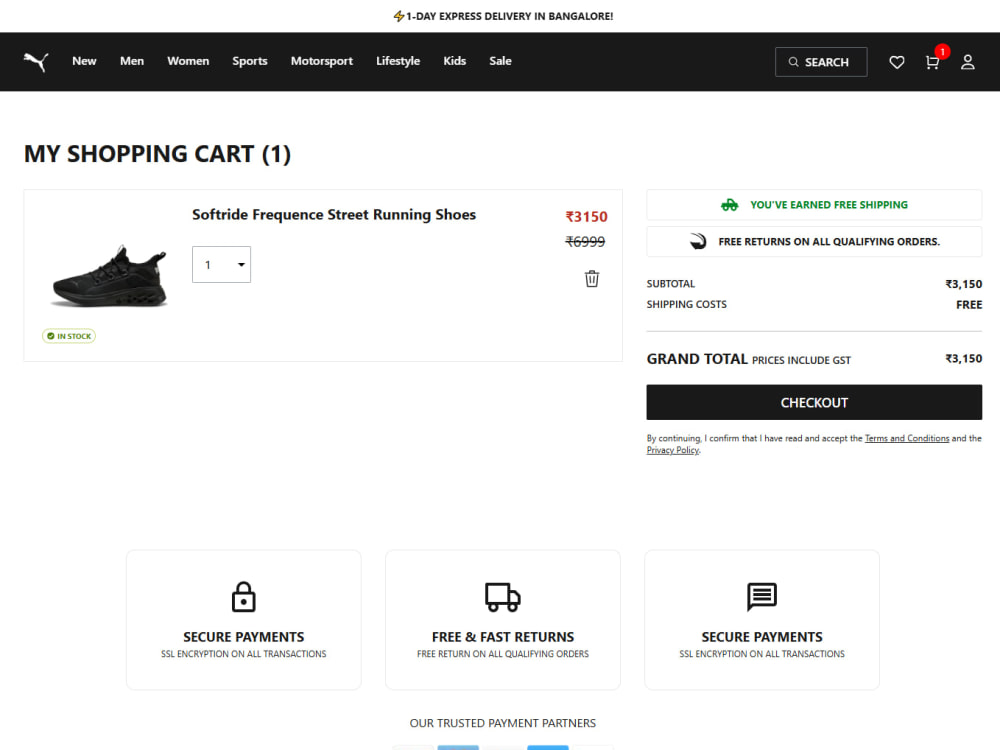Click FREE RETURNS ON ALL QUALIFYING ORDERS text
The width and height of the screenshot is (1000, 750).
pyautogui.click(x=828, y=242)
